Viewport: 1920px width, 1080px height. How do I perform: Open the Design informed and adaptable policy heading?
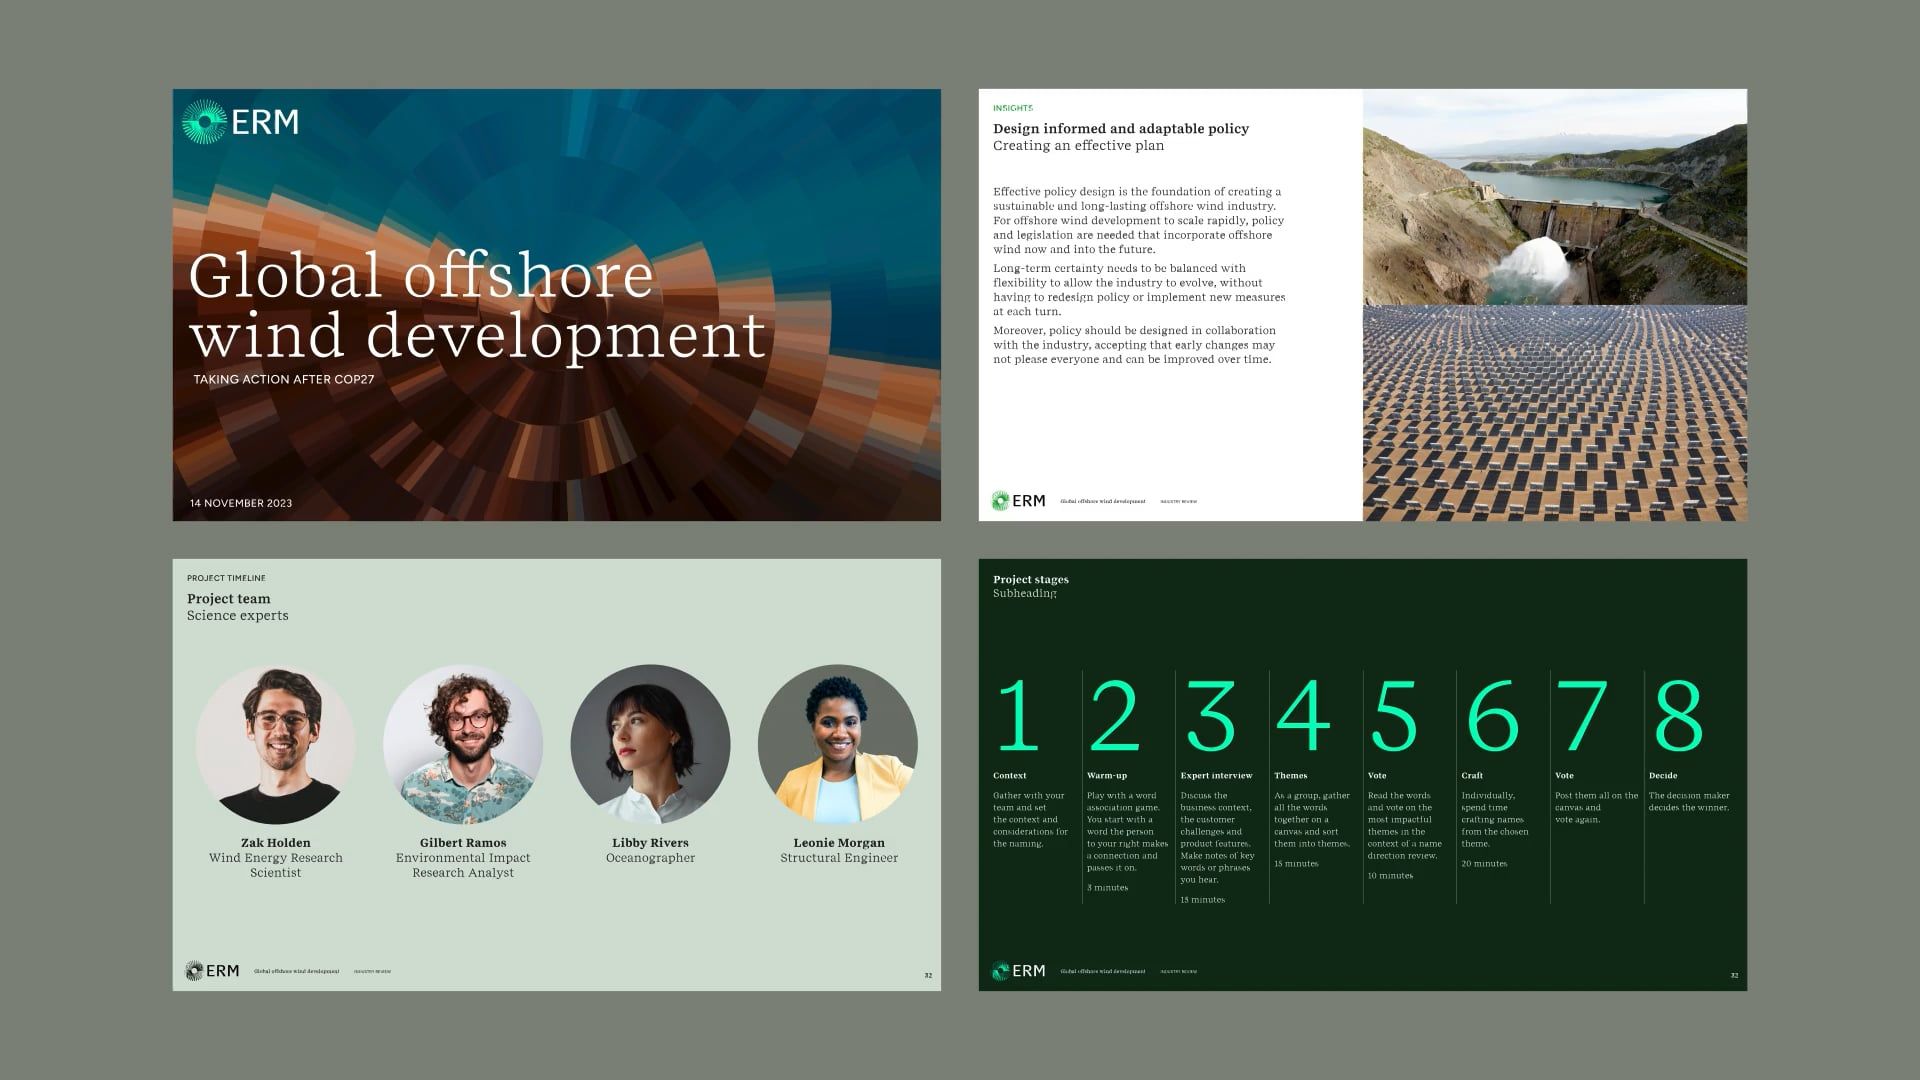pos(1120,128)
